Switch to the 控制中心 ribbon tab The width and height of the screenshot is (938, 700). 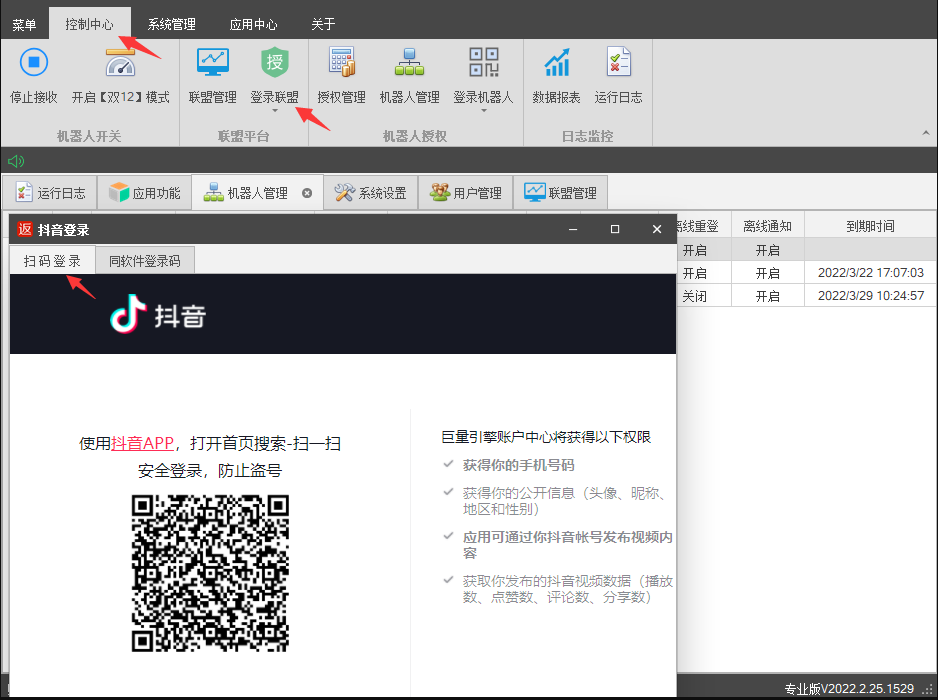(x=89, y=24)
